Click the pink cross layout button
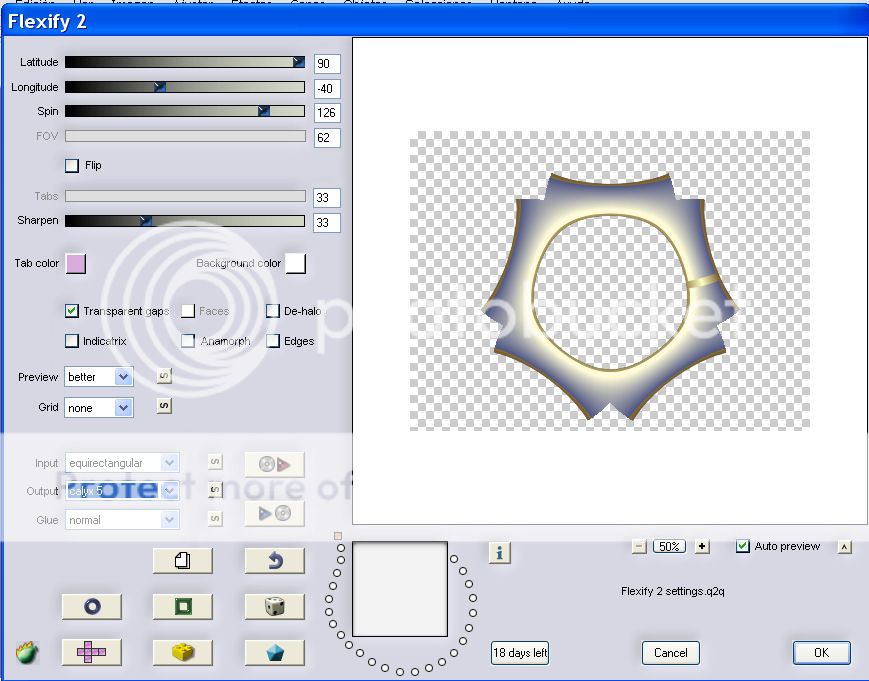869x681 pixels. click(91, 652)
